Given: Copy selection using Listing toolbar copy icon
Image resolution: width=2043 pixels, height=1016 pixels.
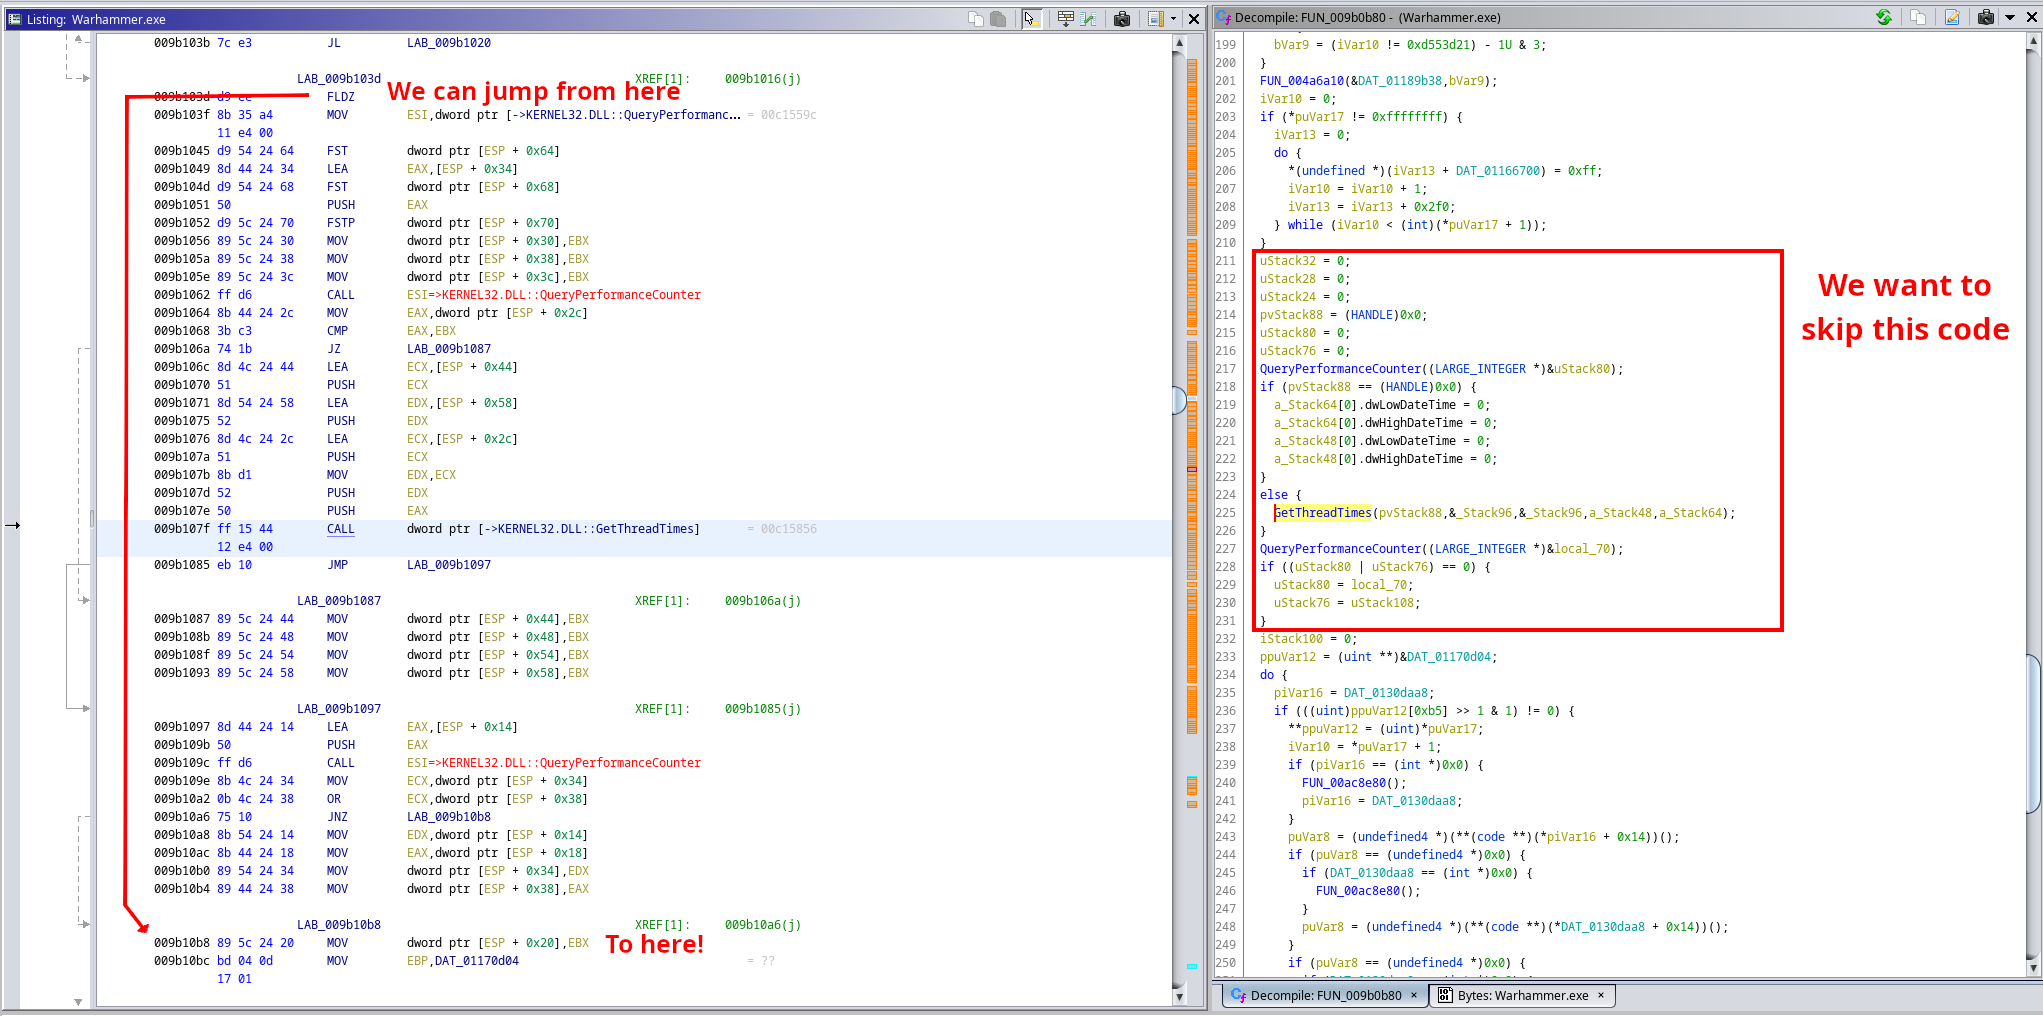Looking at the screenshot, I should (x=975, y=17).
